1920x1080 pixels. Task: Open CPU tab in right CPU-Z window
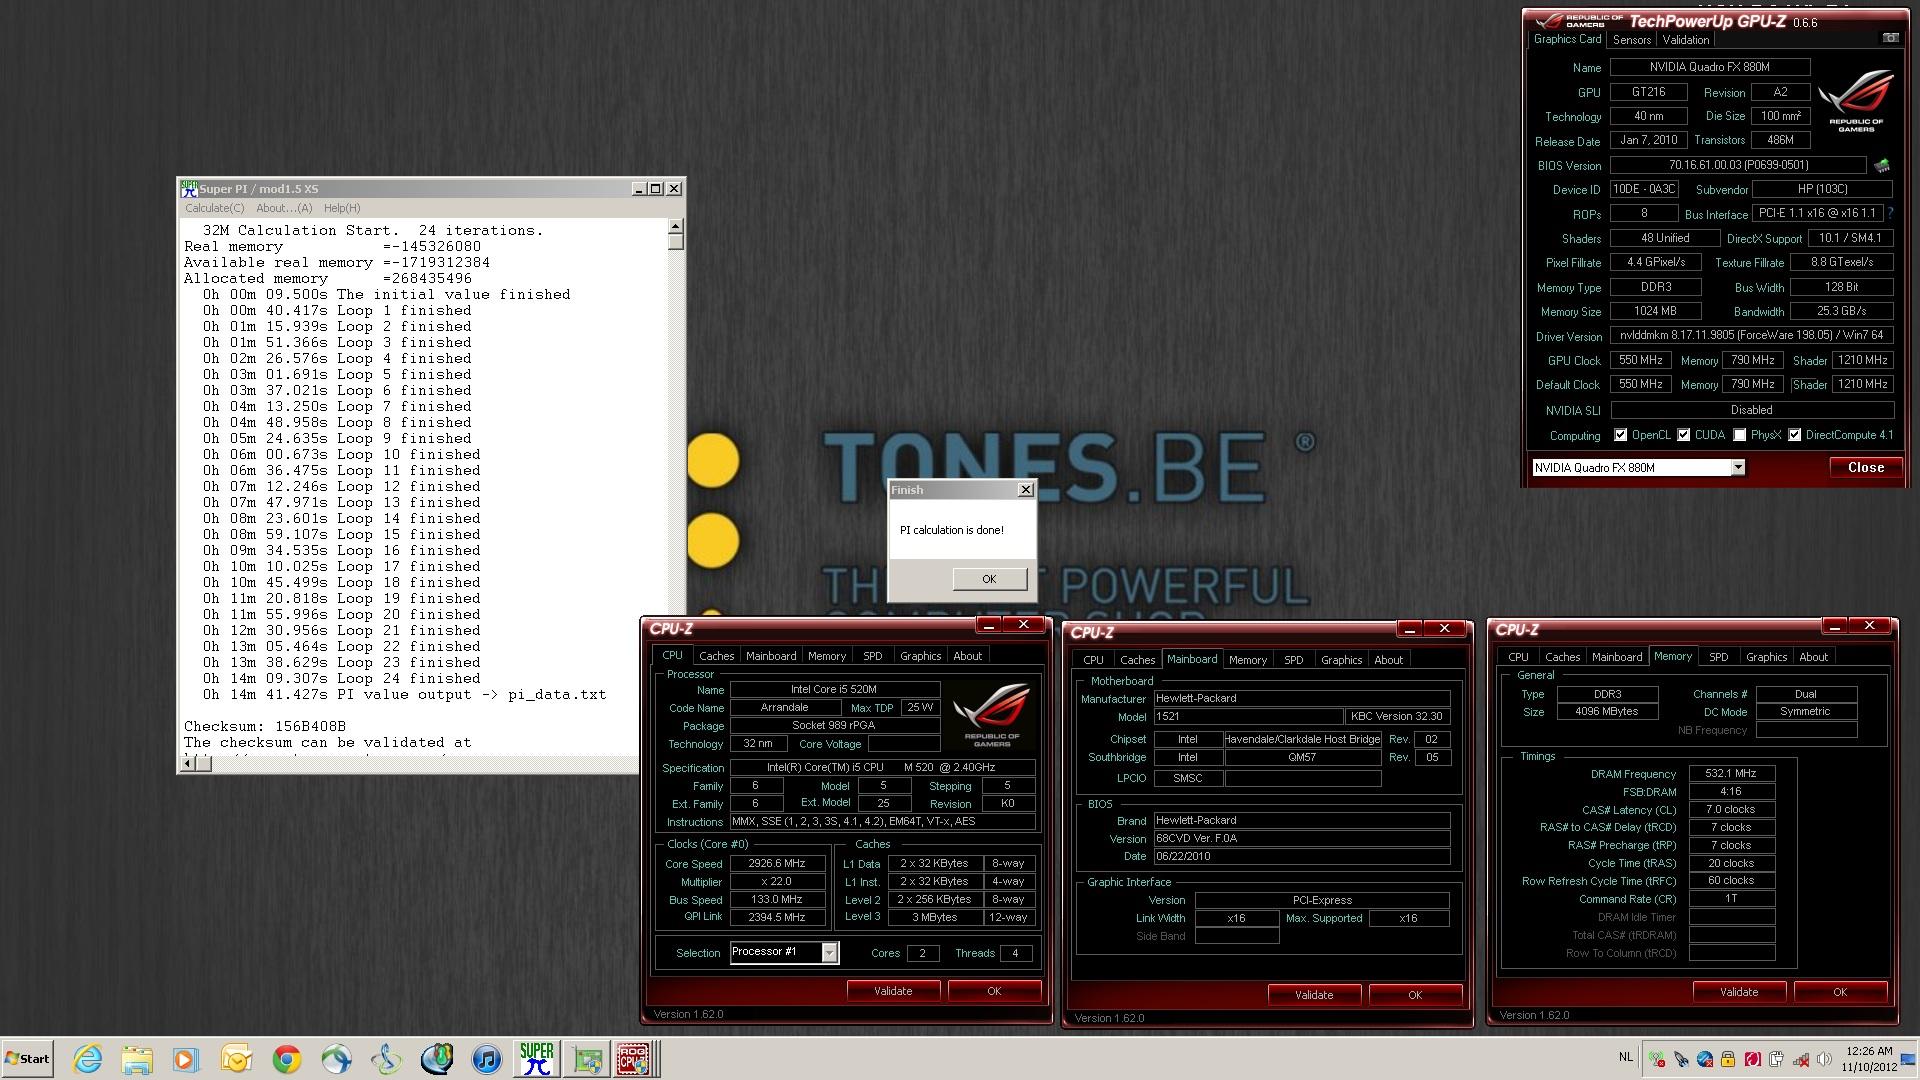[1518, 657]
